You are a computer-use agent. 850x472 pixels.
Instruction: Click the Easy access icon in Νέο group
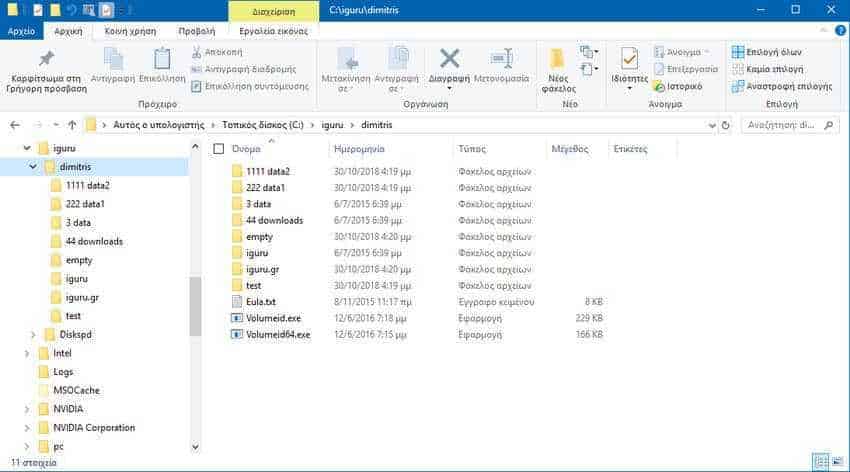point(589,69)
